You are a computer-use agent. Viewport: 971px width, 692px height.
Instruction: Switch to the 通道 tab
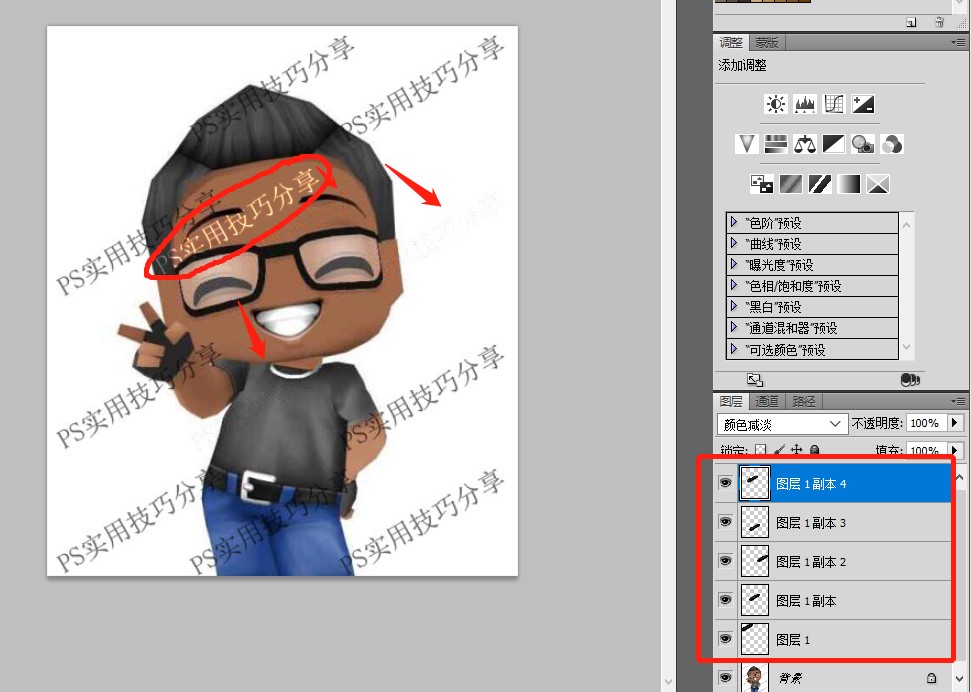(767, 401)
